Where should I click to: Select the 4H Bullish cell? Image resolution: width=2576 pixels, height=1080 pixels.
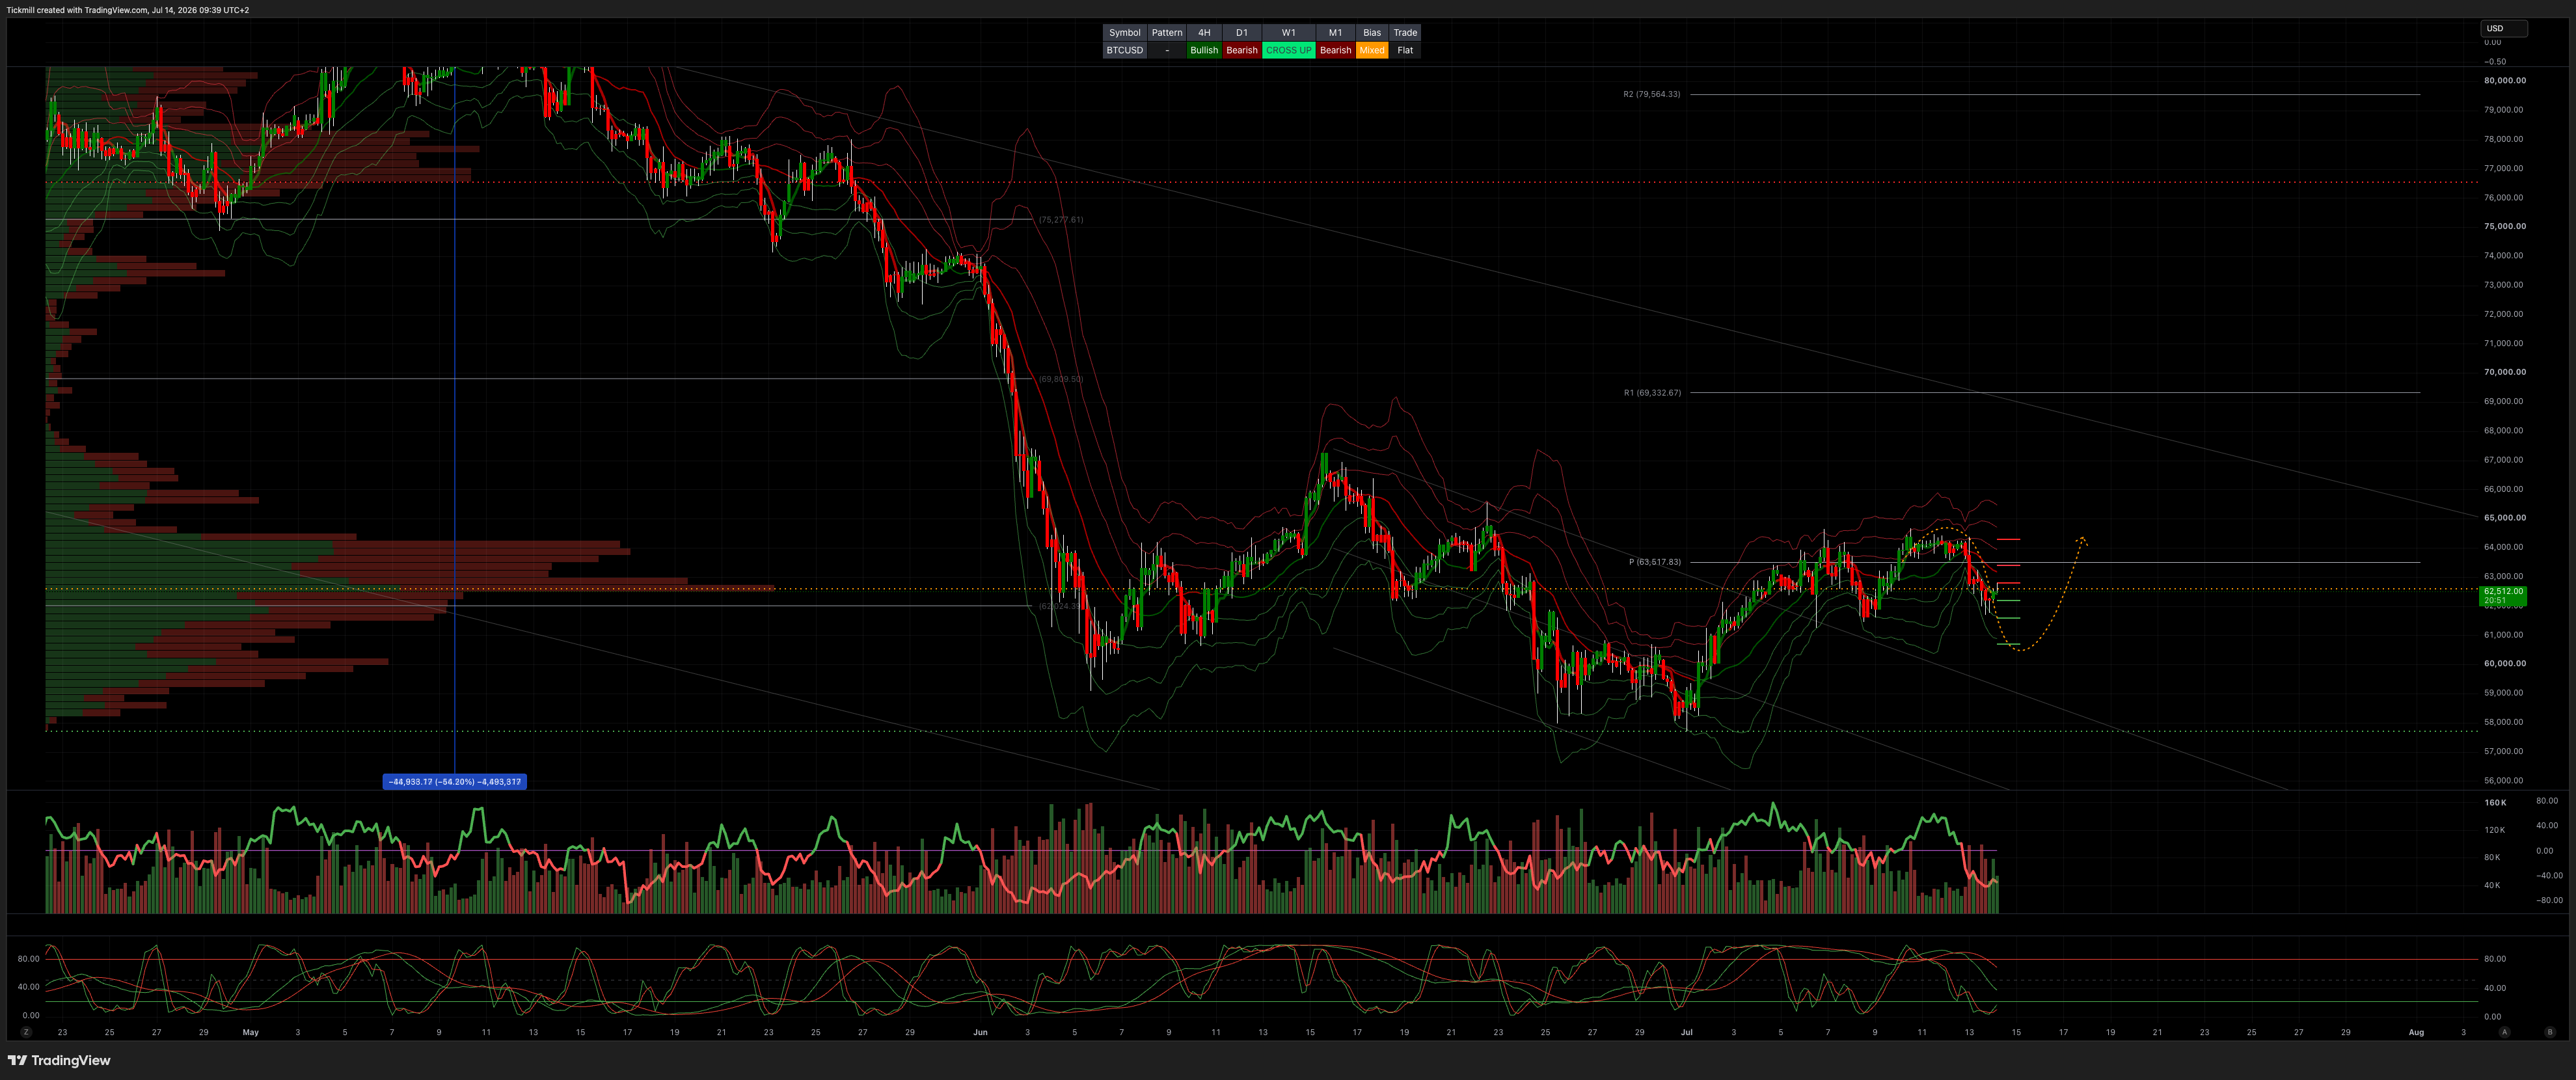click(1204, 50)
